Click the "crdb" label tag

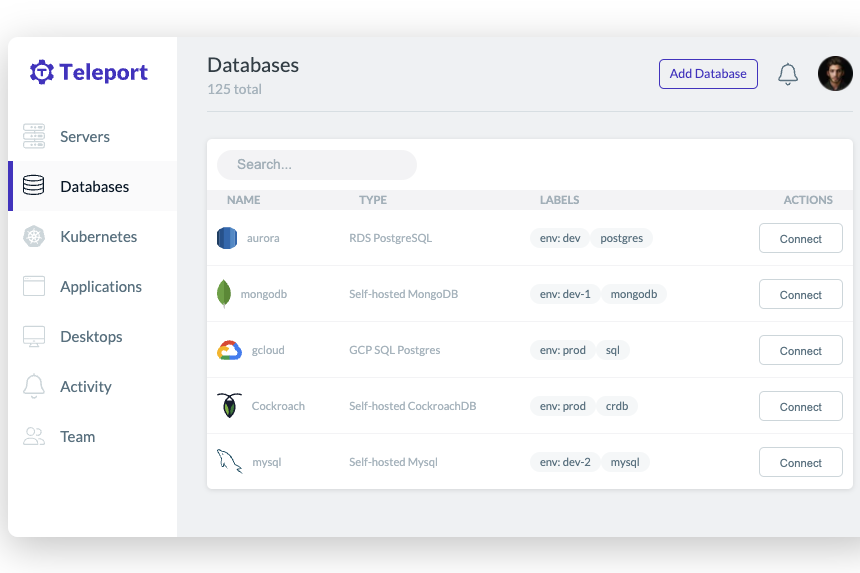[617, 406]
